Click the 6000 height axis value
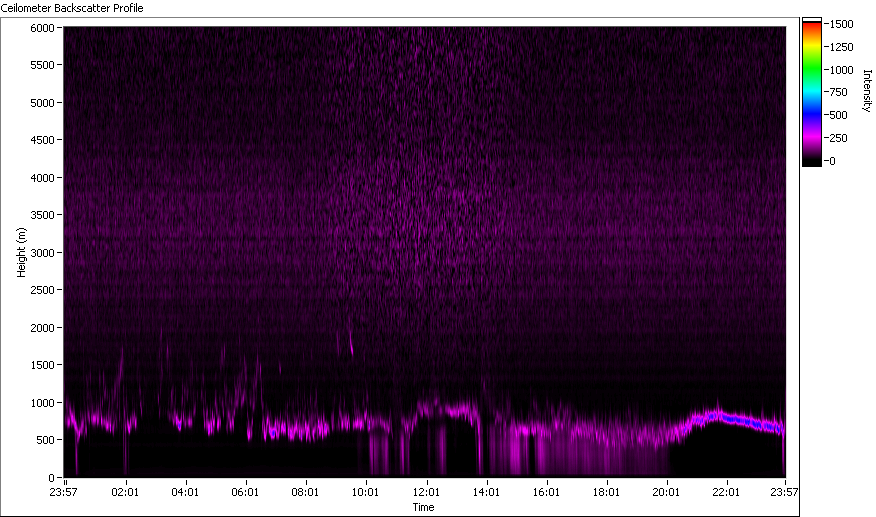Viewport: 876px width, 517px height. tap(42, 28)
